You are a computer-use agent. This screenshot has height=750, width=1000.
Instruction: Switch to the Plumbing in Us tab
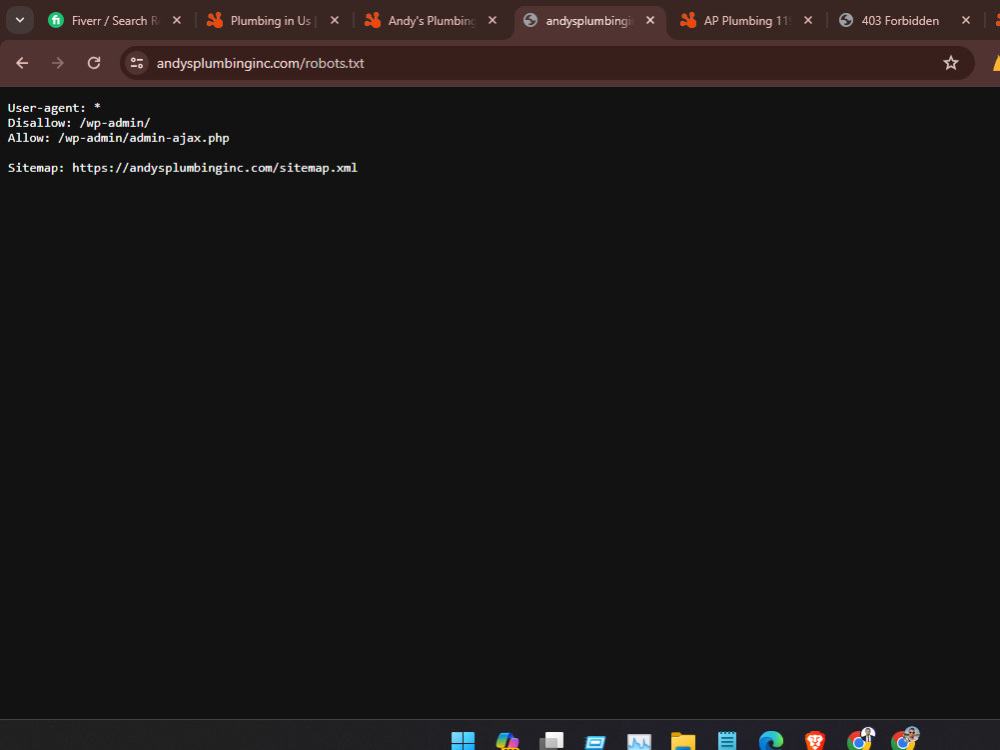pos(272,20)
